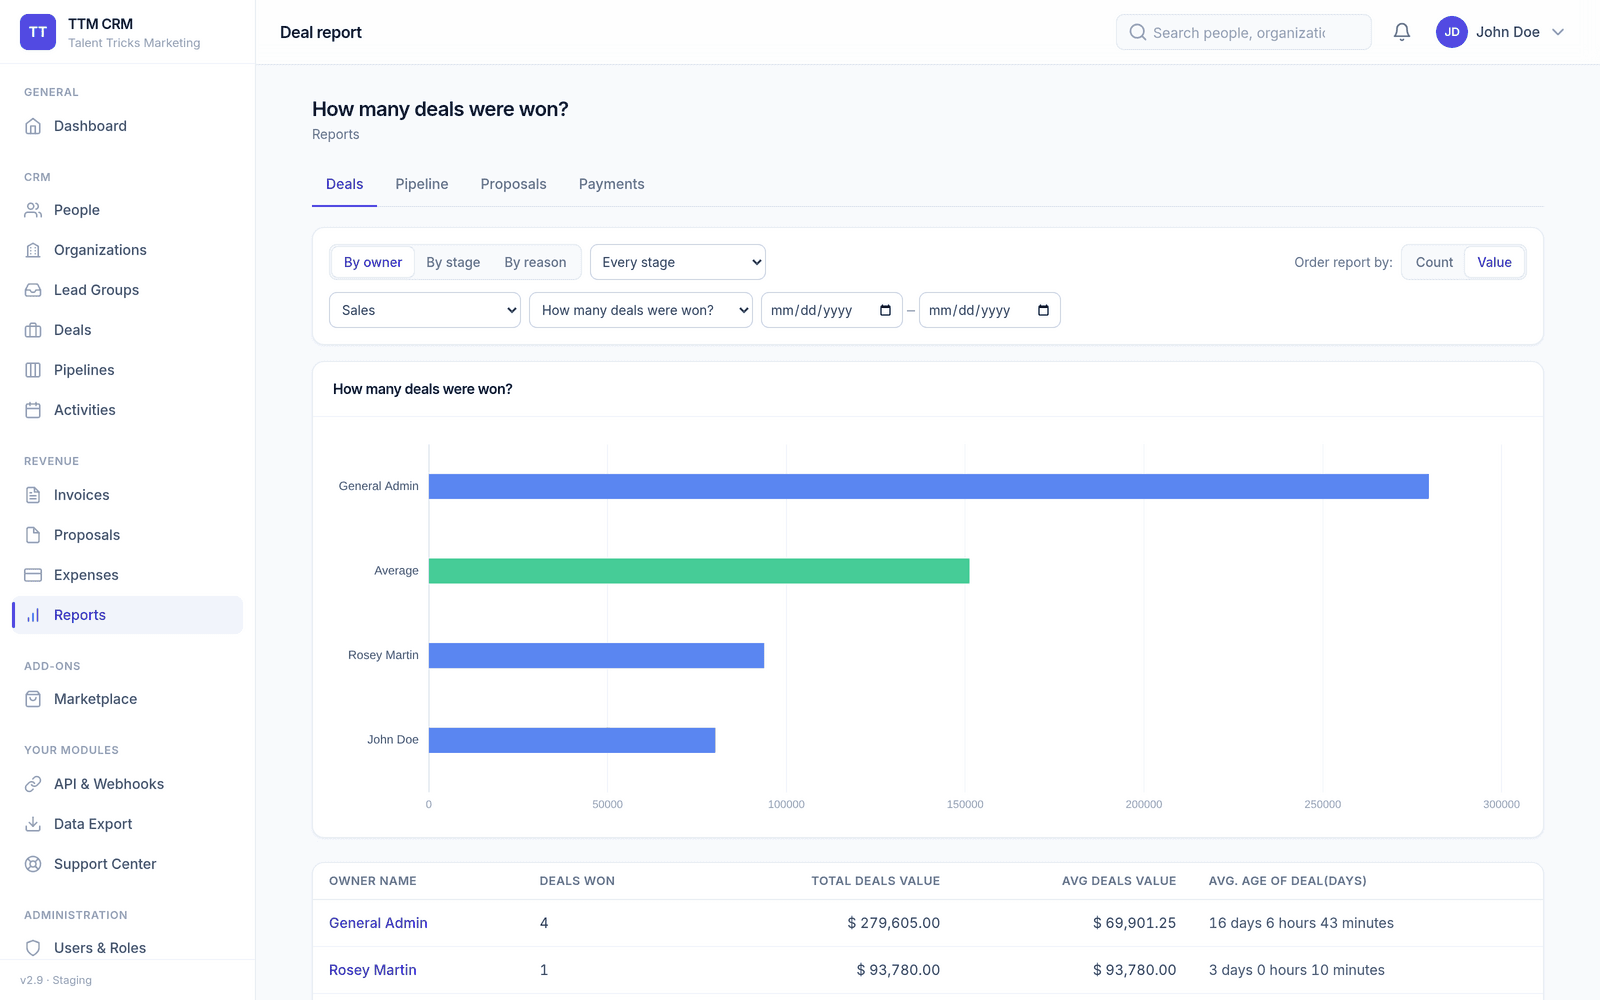Click the end date input field
The width and height of the screenshot is (1600, 1000).
(x=990, y=310)
